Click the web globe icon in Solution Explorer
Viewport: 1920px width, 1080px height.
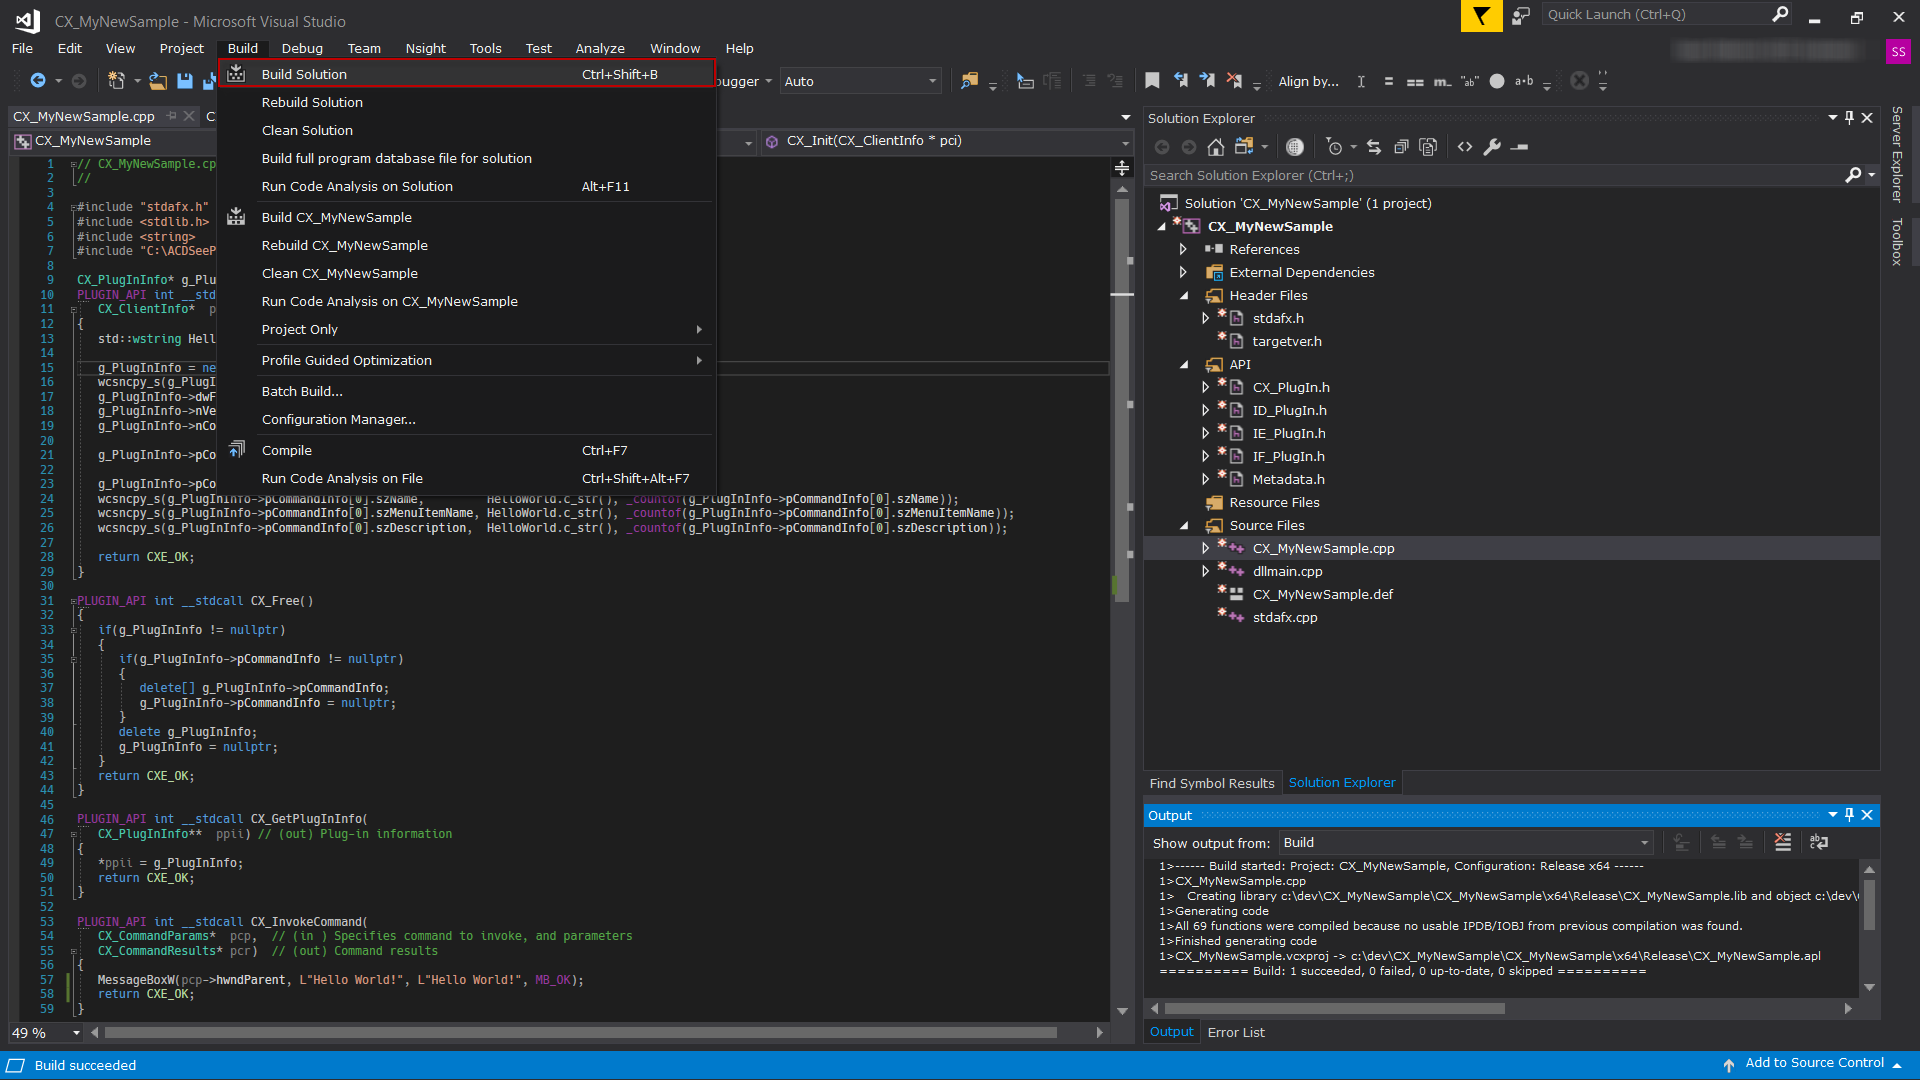point(1295,147)
